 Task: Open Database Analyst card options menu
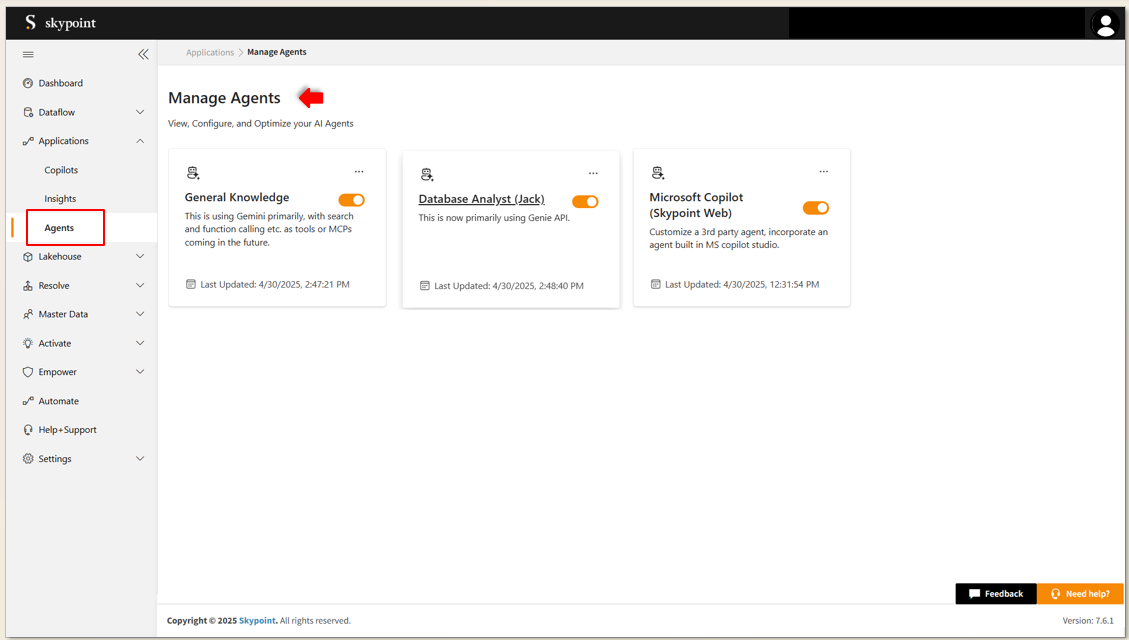pos(593,173)
